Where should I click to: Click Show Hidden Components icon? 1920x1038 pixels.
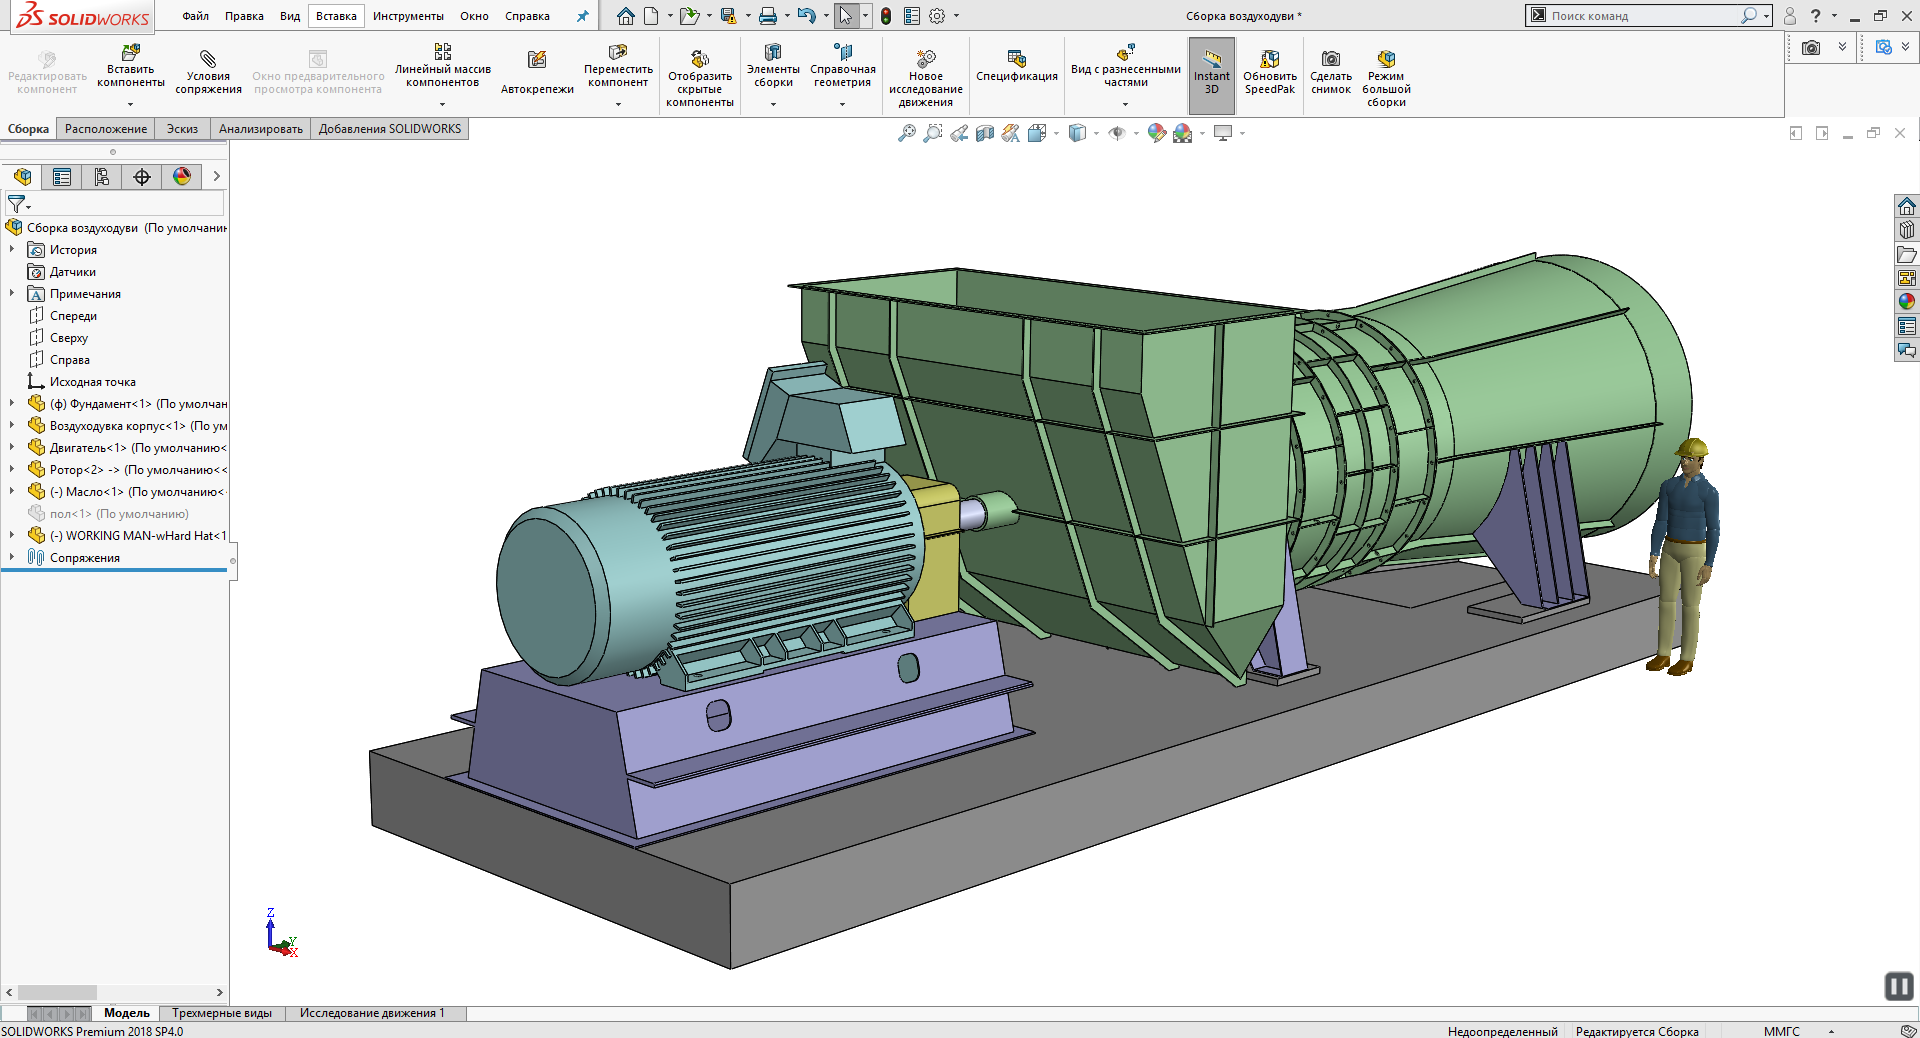[700, 59]
